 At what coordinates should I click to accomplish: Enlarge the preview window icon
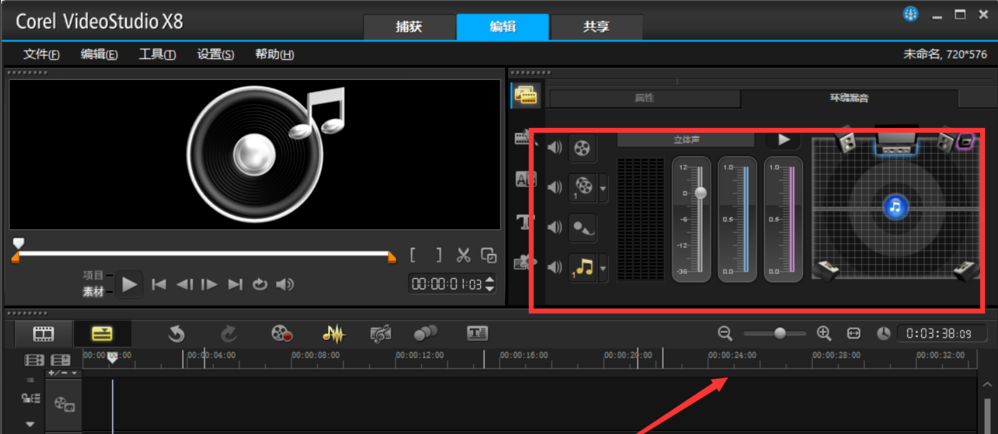pyautogui.click(x=489, y=255)
